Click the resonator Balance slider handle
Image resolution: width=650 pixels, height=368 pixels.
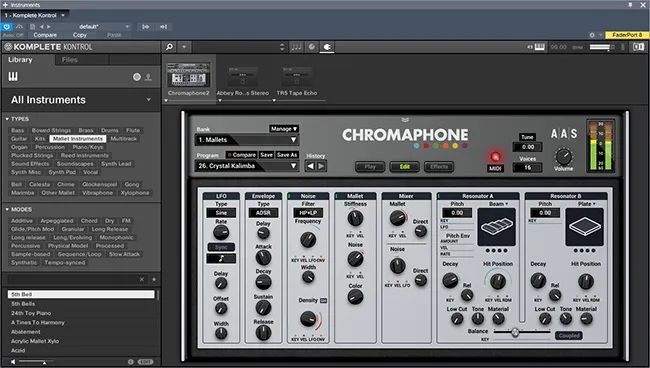coord(515,332)
